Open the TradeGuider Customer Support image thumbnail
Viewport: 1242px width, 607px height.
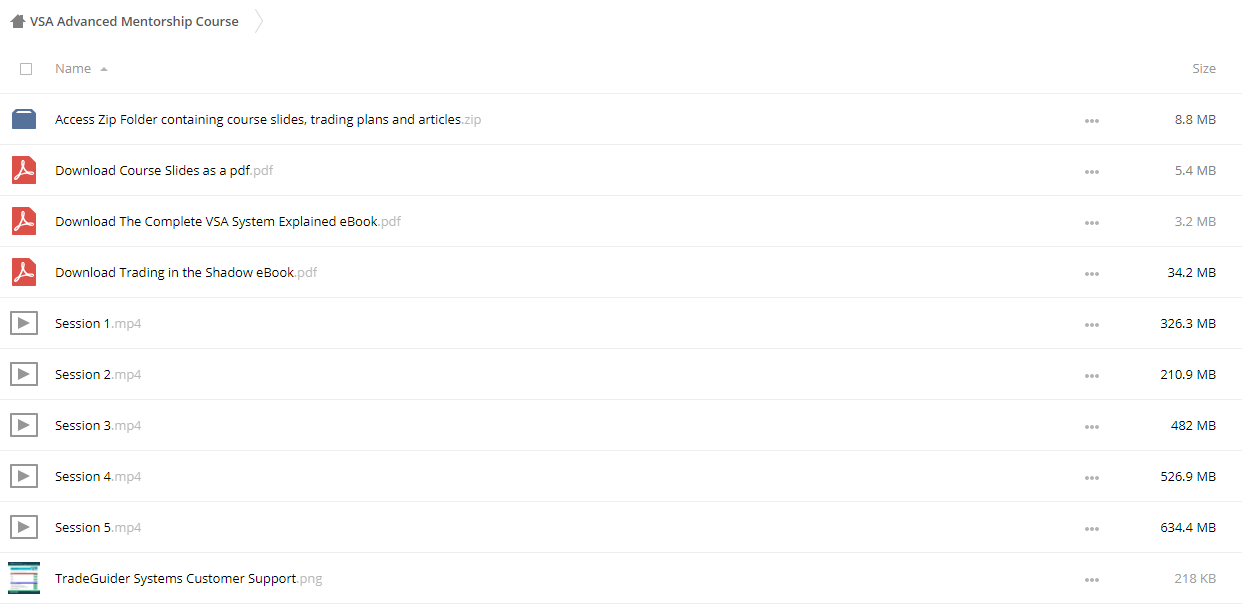[24, 578]
